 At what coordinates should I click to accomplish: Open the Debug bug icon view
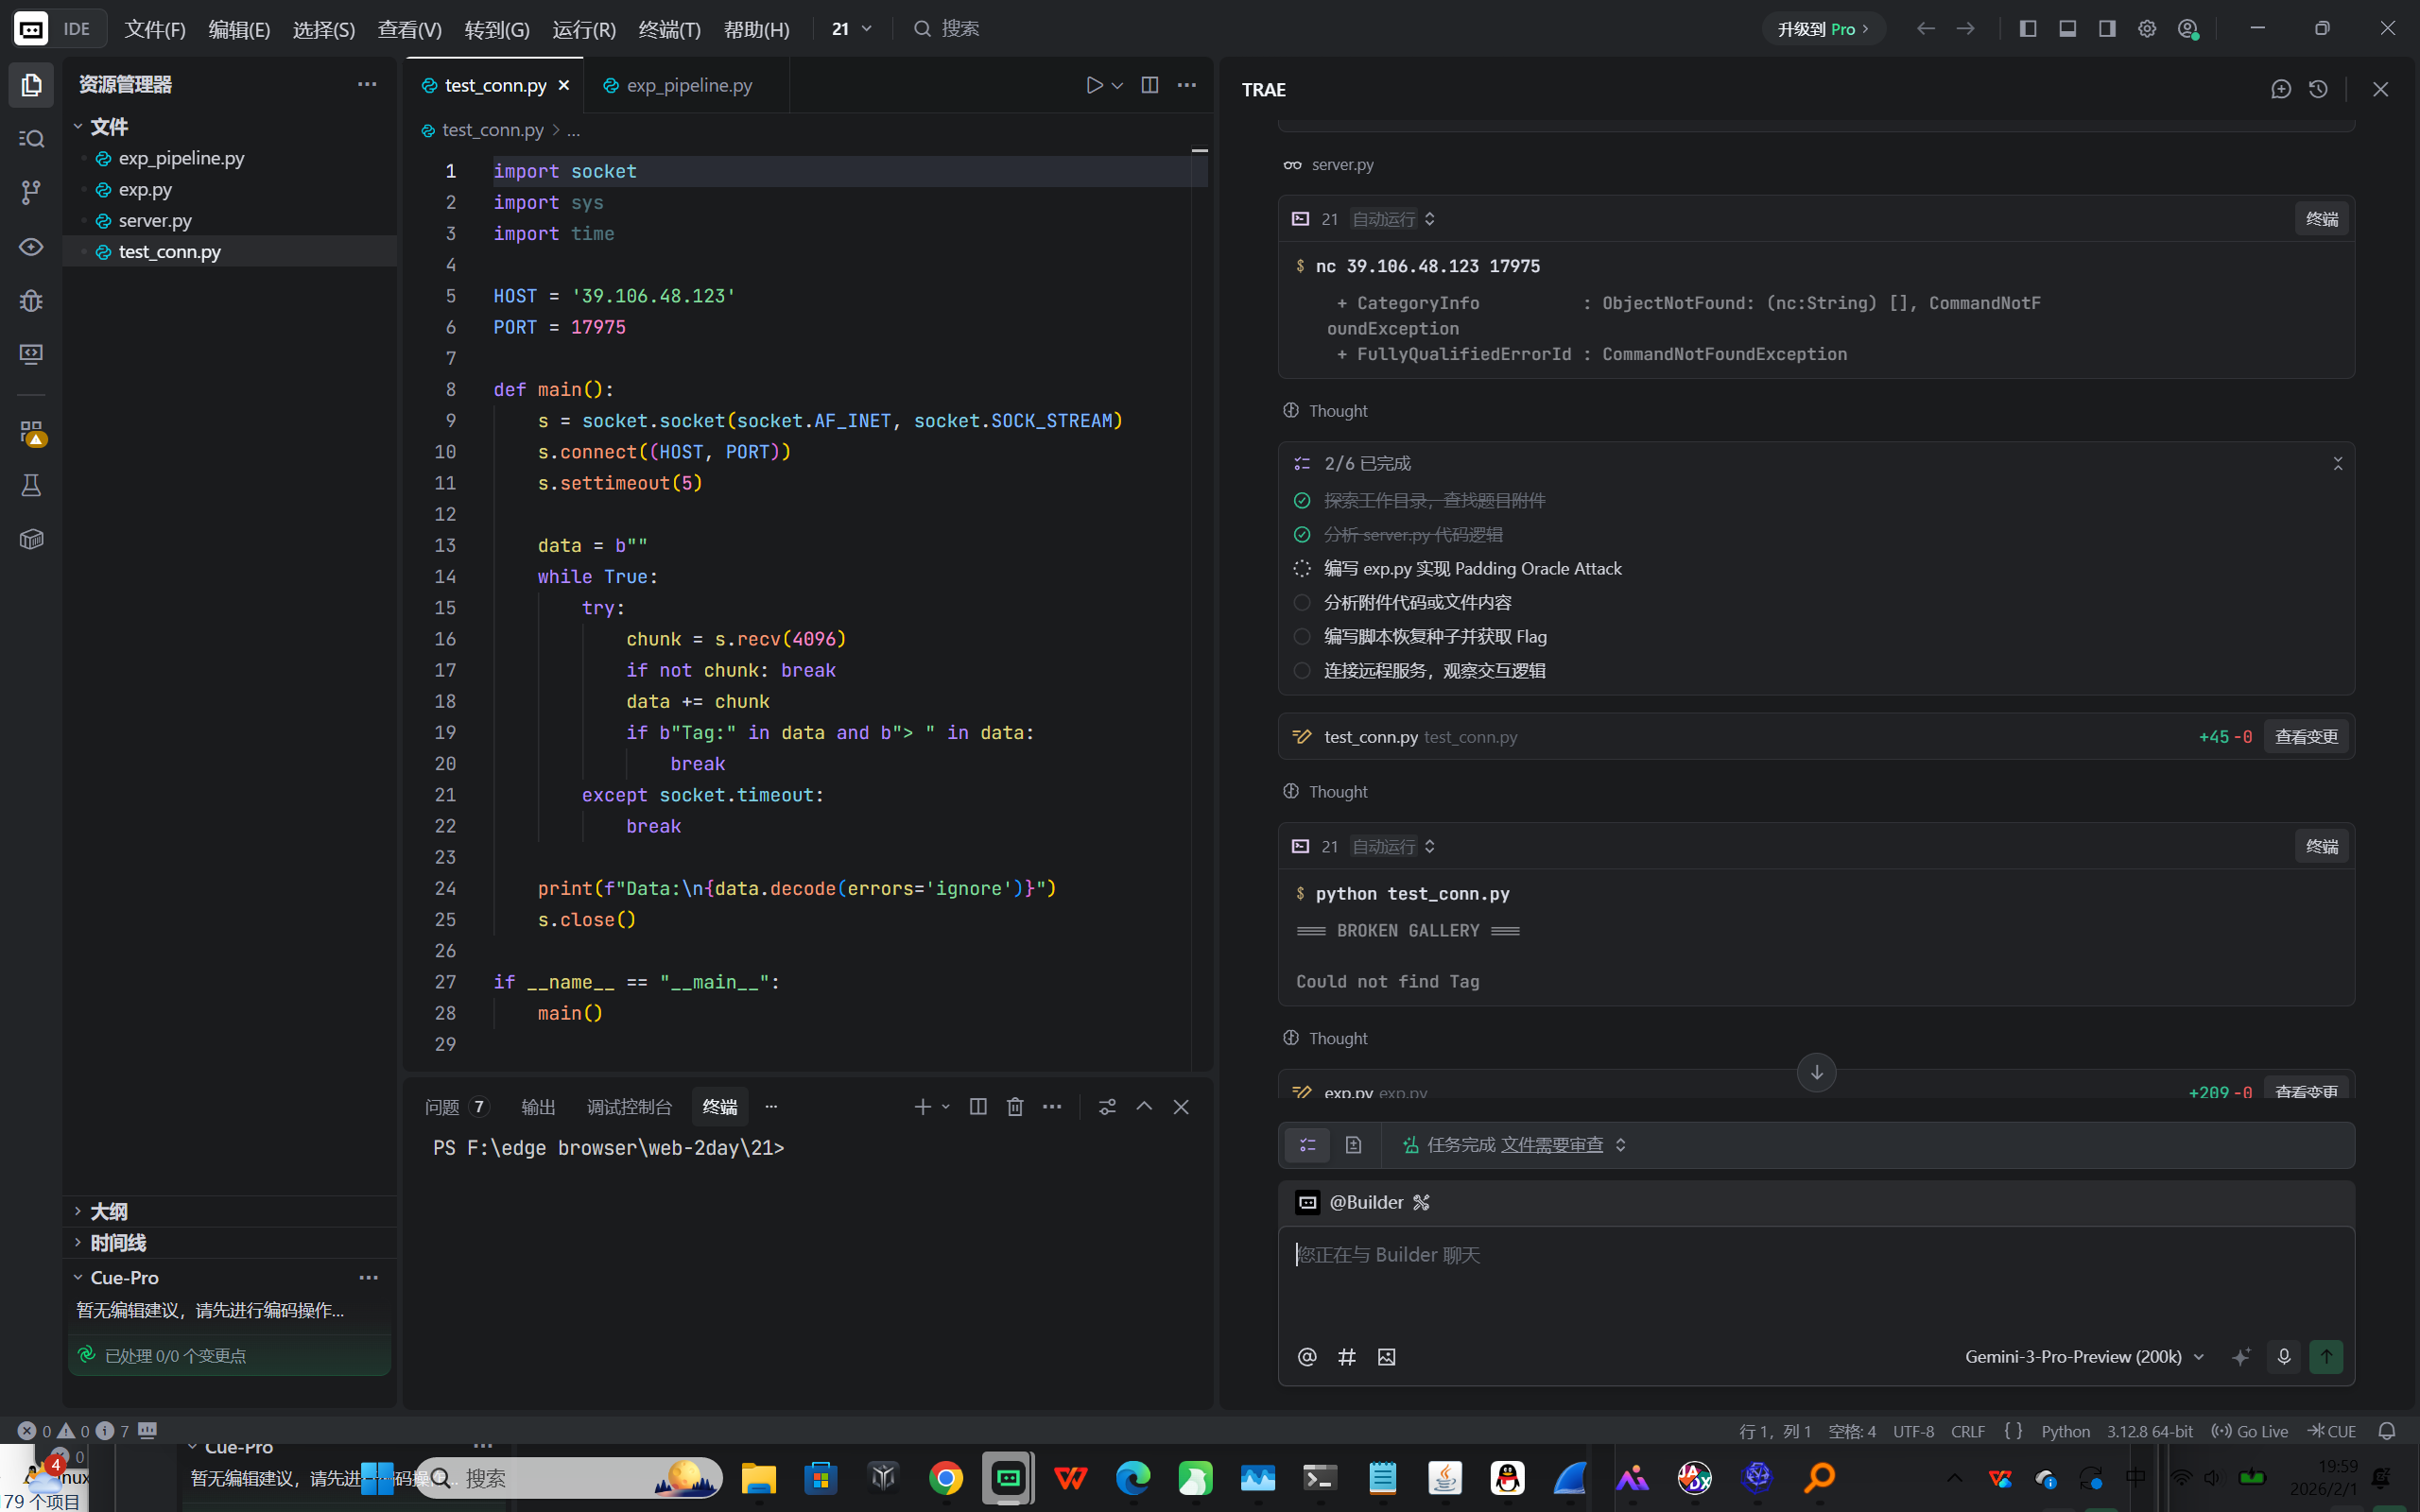pyautogui.click(x=31, y=300)
